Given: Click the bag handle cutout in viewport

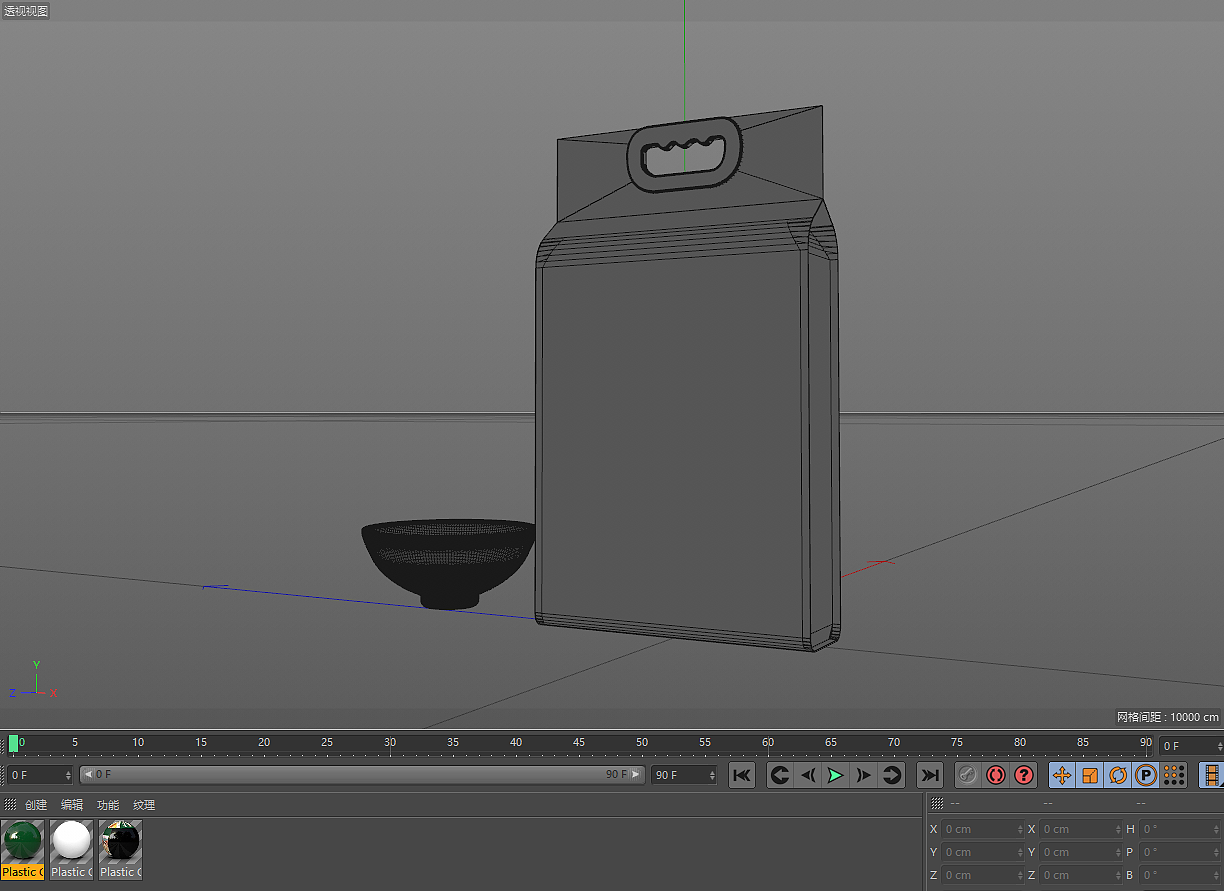Looking at the screenshot, I should click(x=684, y=156).
